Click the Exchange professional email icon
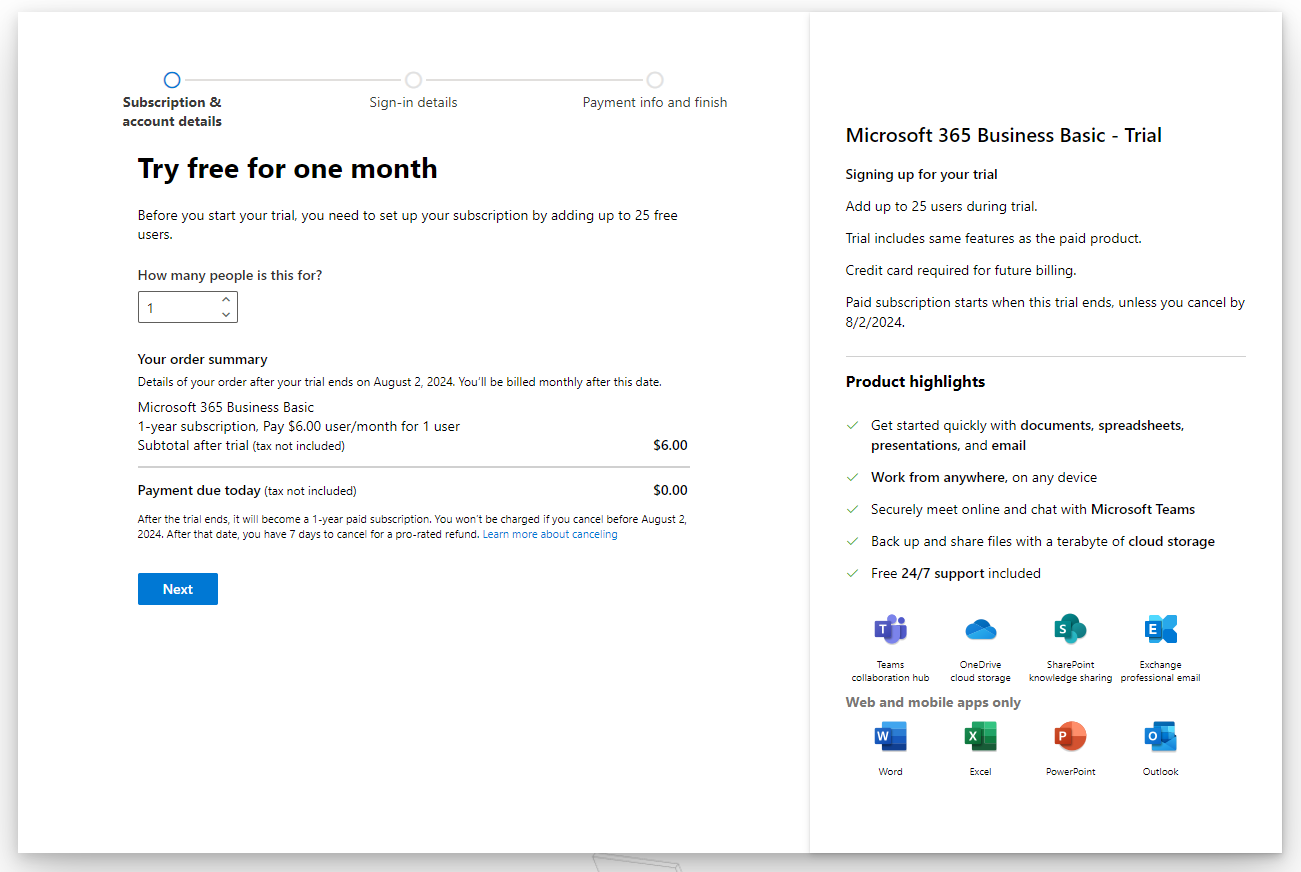Image resolution: width=1301 pixels, height=872 pixels. [x=1160, y=629]
